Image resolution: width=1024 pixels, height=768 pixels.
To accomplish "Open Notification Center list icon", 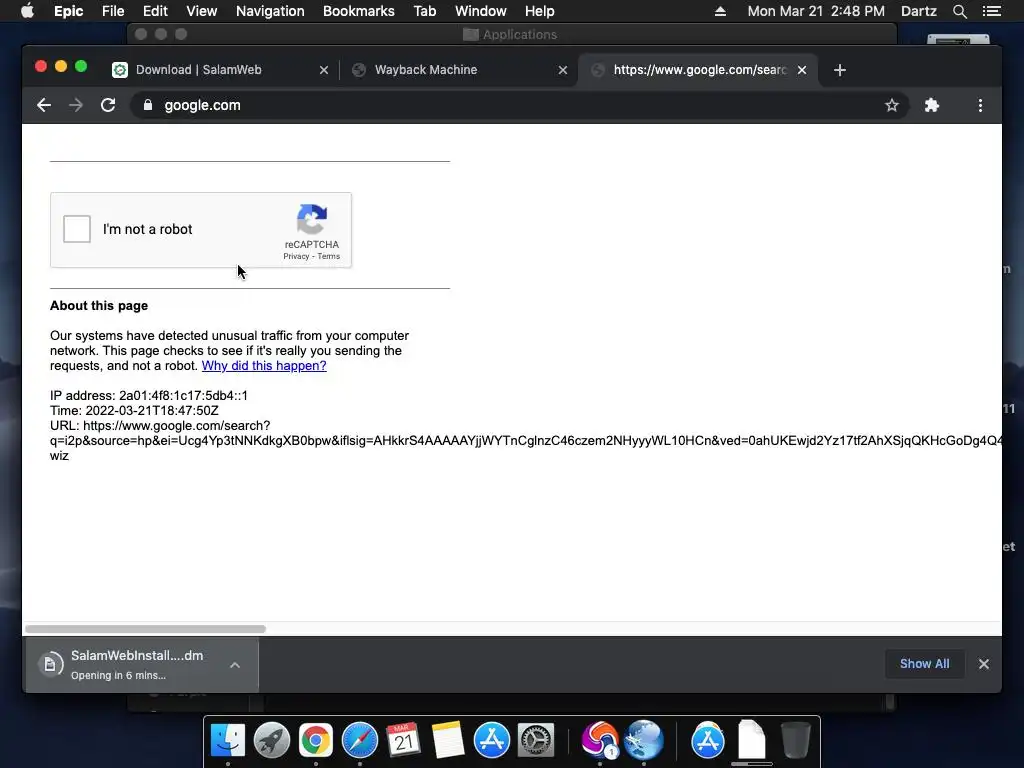I will tap(992, 11).
